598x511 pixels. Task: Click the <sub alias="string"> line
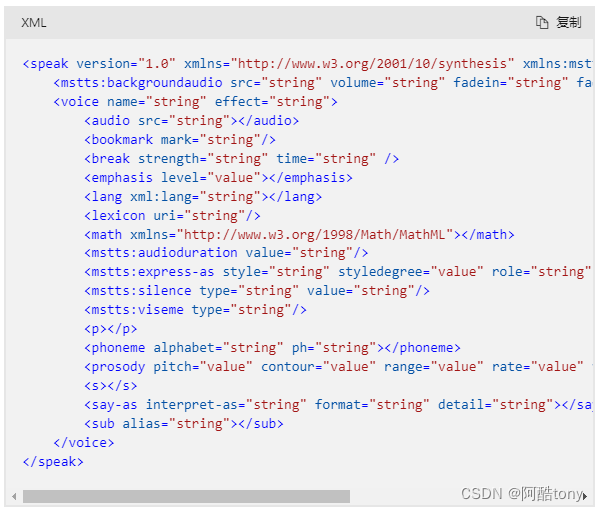pos(184,424)
